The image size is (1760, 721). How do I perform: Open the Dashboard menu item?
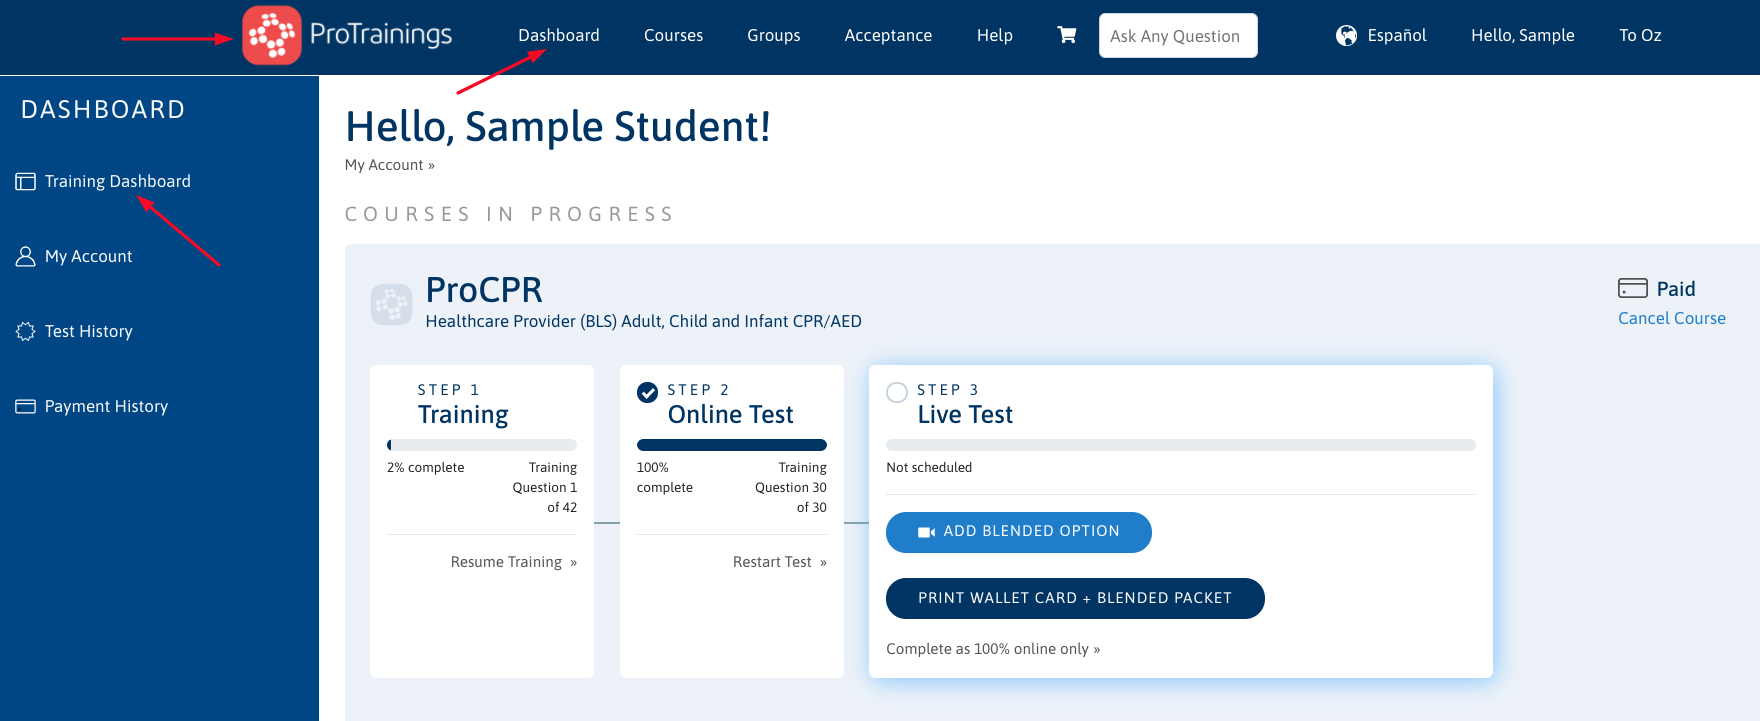coord(559,35)
